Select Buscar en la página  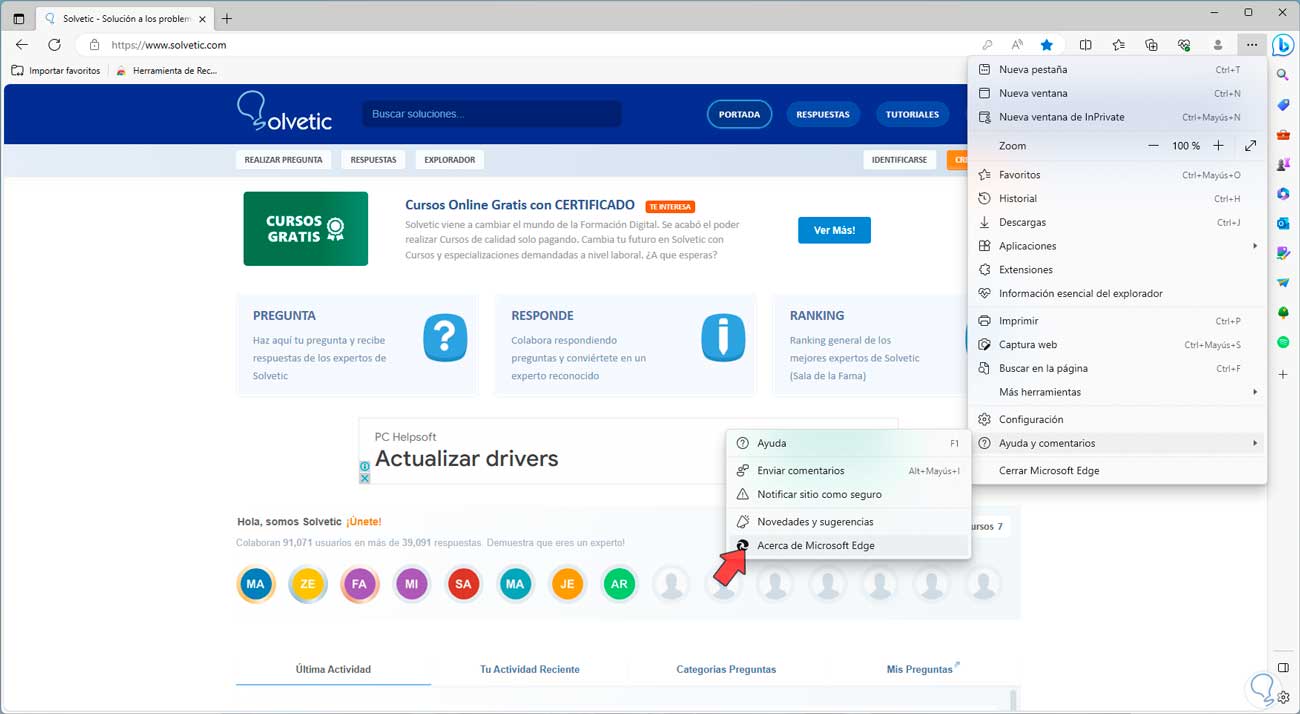pyautogui.click(x=1116, y=368)
